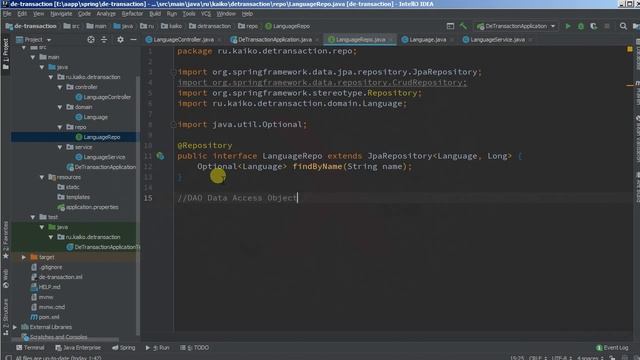This screenshot has height=360, width=640.
Task: Switch to LanguageService.java editor tab
Action: (497, 40)
